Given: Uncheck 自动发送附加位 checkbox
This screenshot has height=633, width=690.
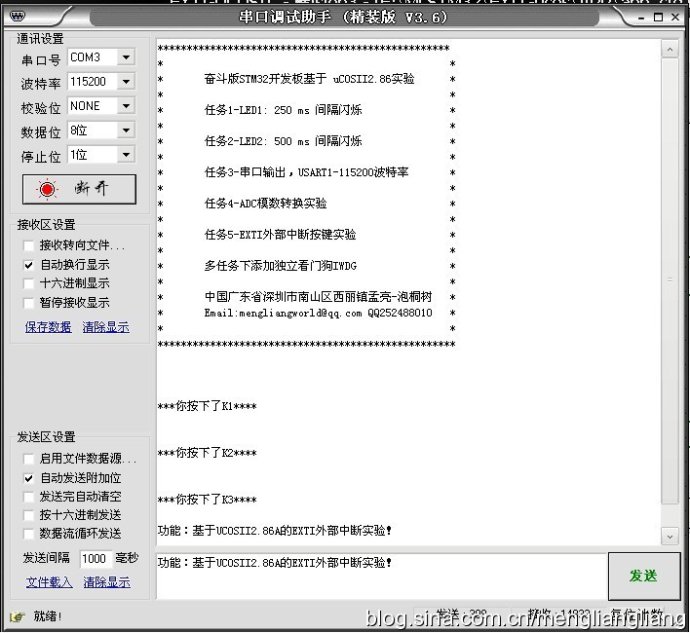Looking at the screenshot, I should [29, 478].
